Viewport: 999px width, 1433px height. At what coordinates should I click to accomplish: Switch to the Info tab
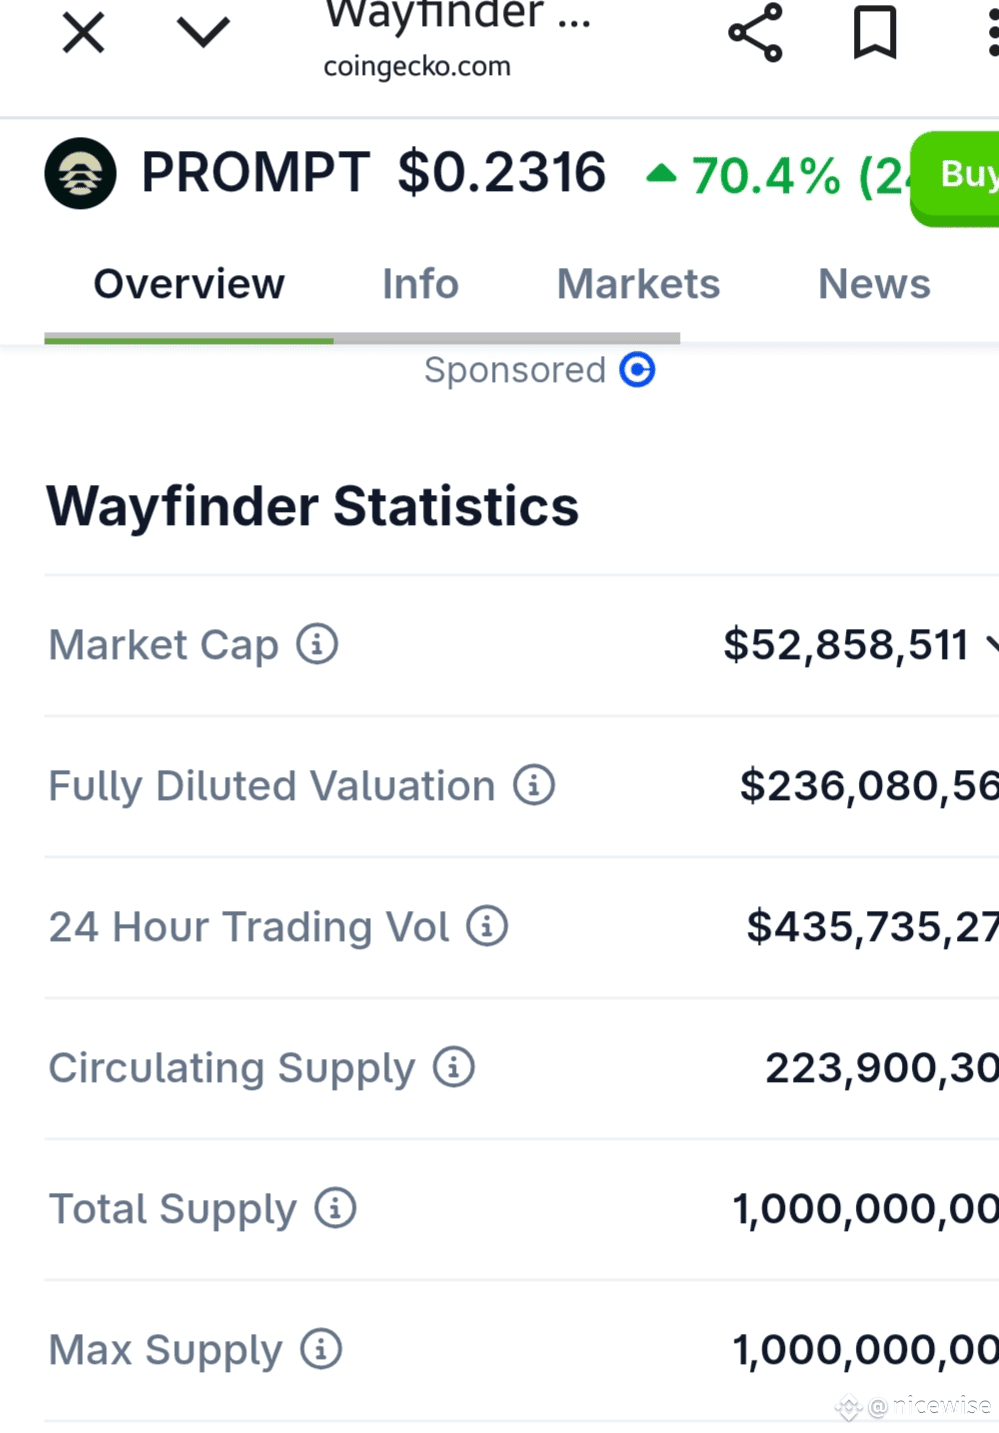tap(420, 284)
